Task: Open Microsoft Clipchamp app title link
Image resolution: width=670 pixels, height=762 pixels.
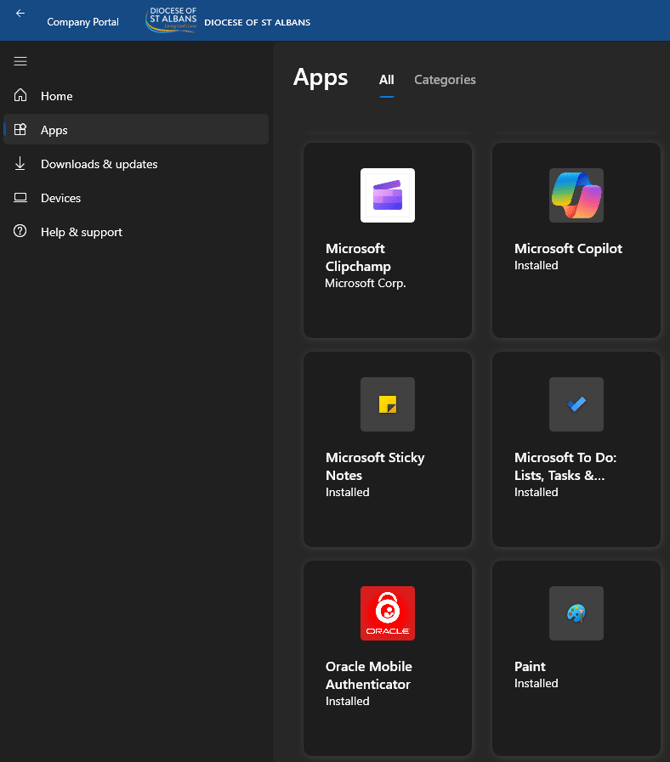Action: point(358,257)
